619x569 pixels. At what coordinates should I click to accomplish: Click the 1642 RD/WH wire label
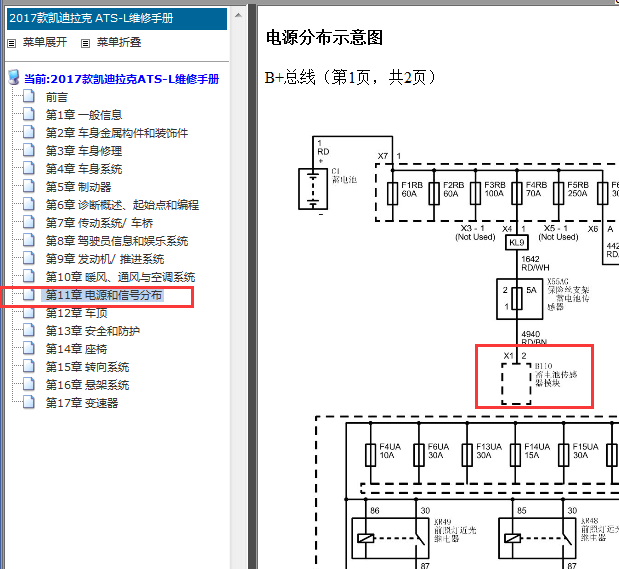(535, 263)
